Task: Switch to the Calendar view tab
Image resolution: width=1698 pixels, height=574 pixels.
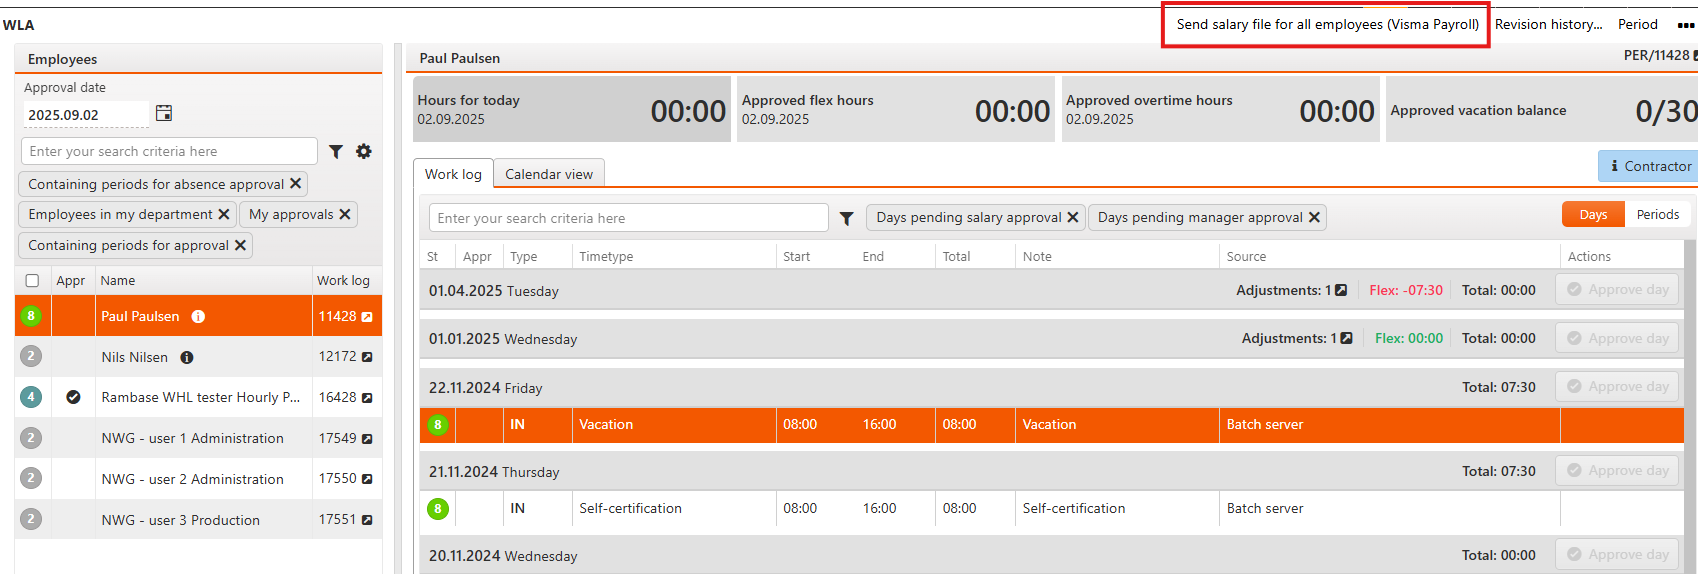Action: coord(549,174)
